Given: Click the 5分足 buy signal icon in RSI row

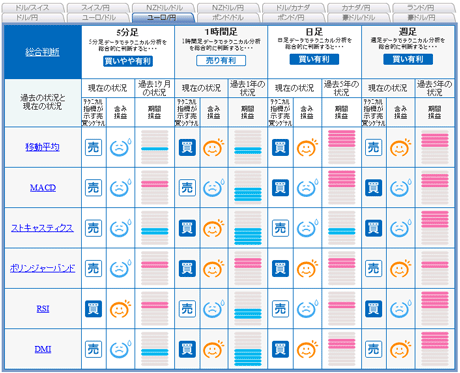Looking at the screenshot, I should (x=93, y=309).
